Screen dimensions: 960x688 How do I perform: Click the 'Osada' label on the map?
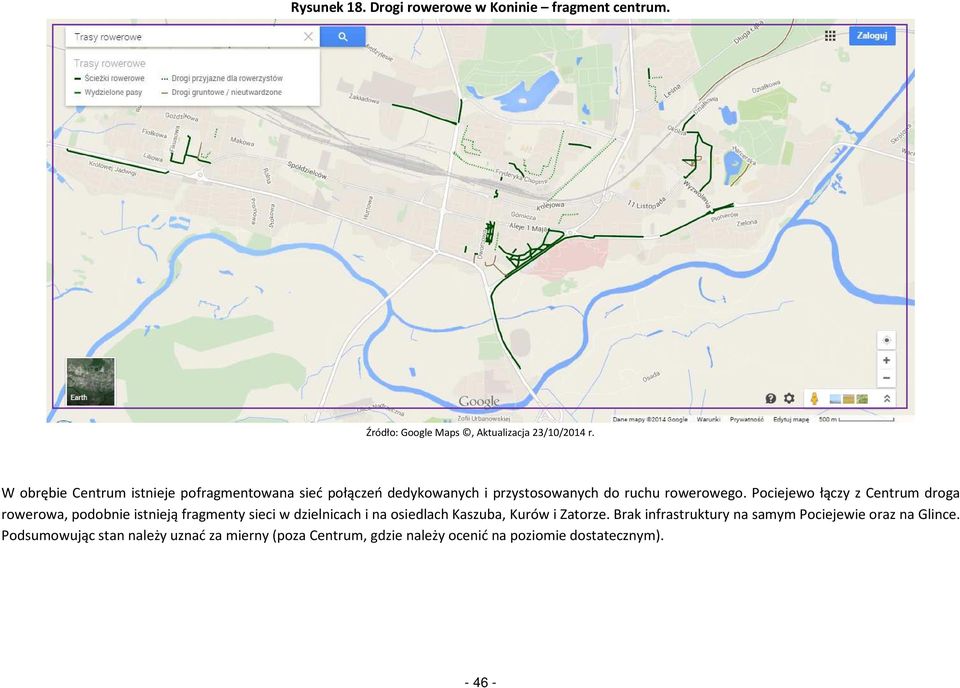(651, 376)
